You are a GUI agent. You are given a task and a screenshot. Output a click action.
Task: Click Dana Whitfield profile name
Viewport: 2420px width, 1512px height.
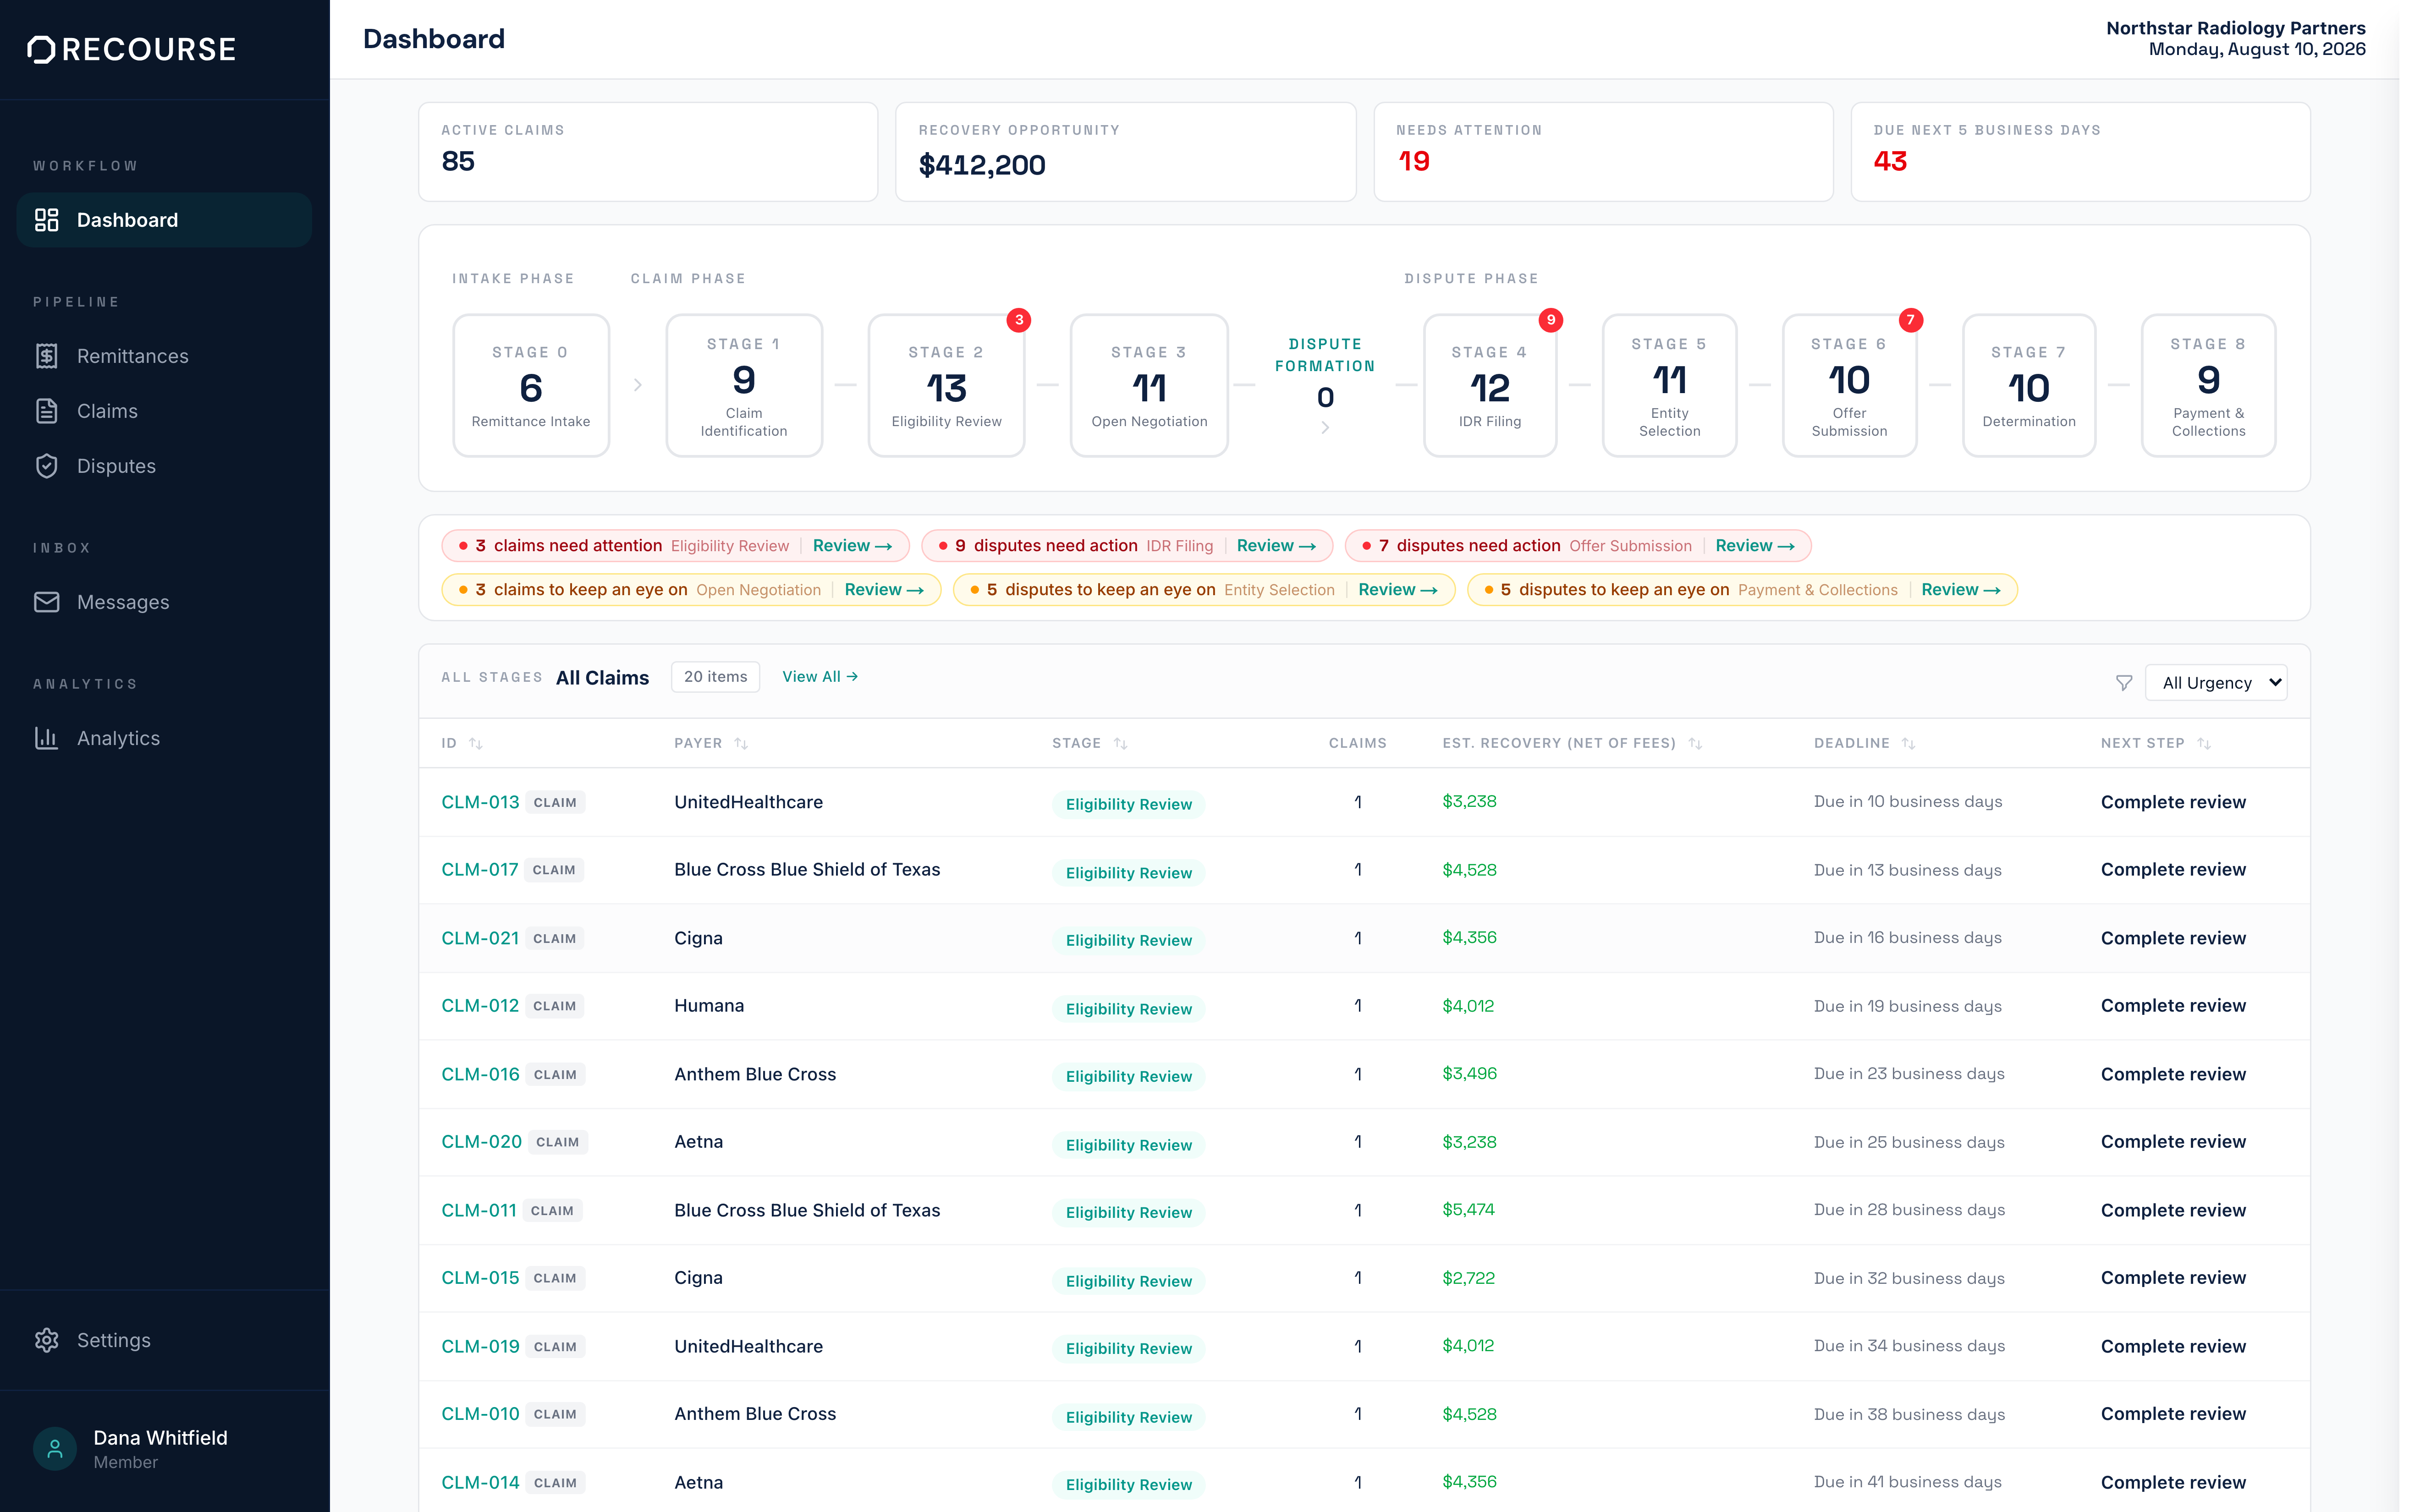click(160, 1438)
